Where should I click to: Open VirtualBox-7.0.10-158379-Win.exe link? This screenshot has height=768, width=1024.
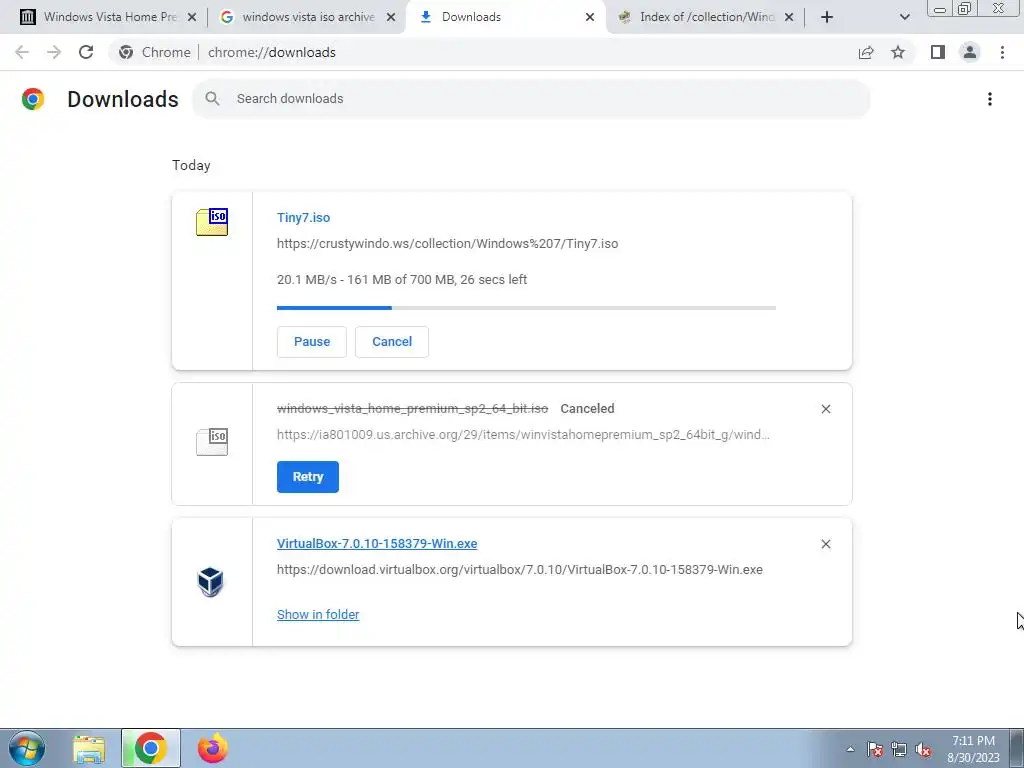[x=377, y=543]
